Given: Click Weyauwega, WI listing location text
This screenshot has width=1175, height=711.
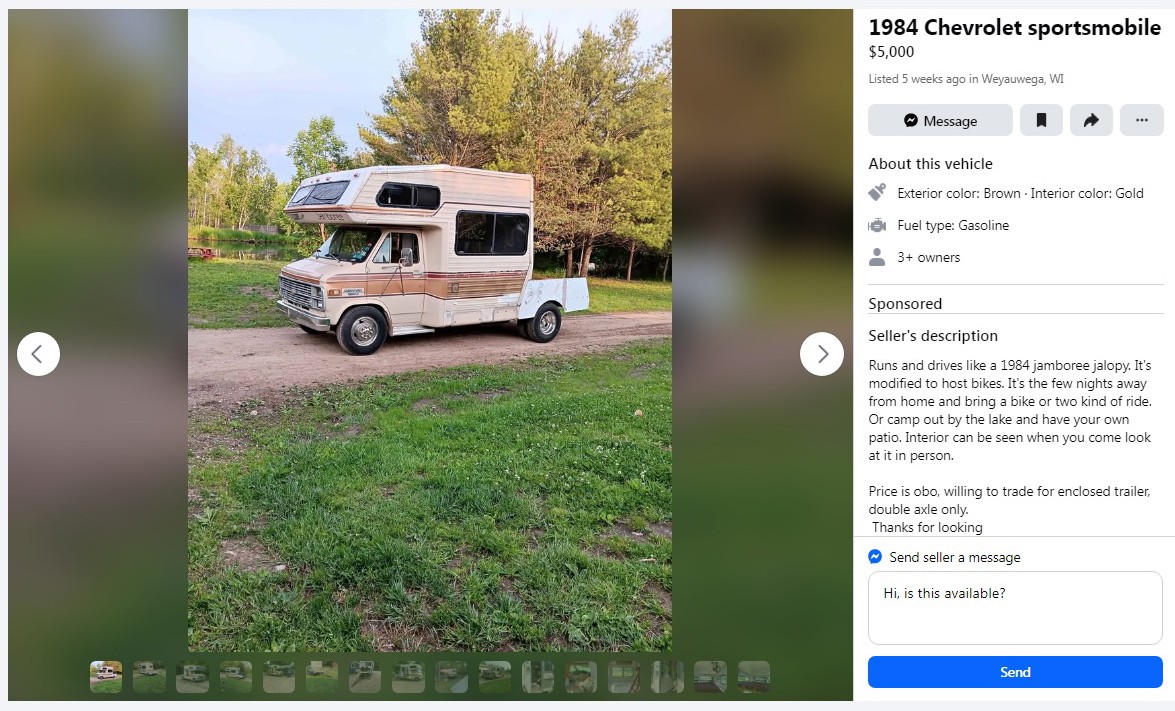Looking at the screenshot, I should pos(1022,79).
